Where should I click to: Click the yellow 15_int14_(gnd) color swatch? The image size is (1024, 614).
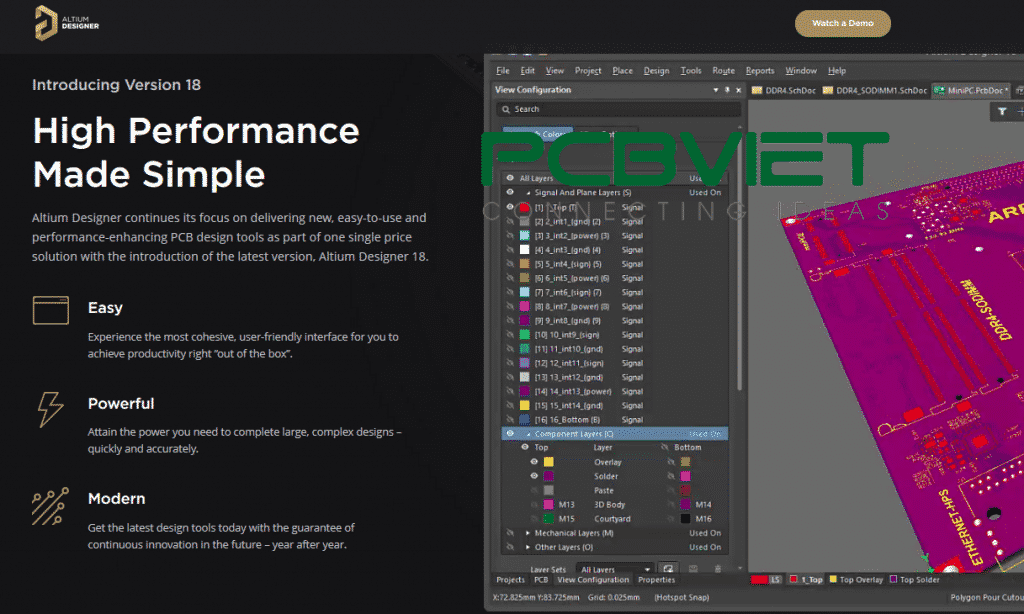[x=525, y=406]
